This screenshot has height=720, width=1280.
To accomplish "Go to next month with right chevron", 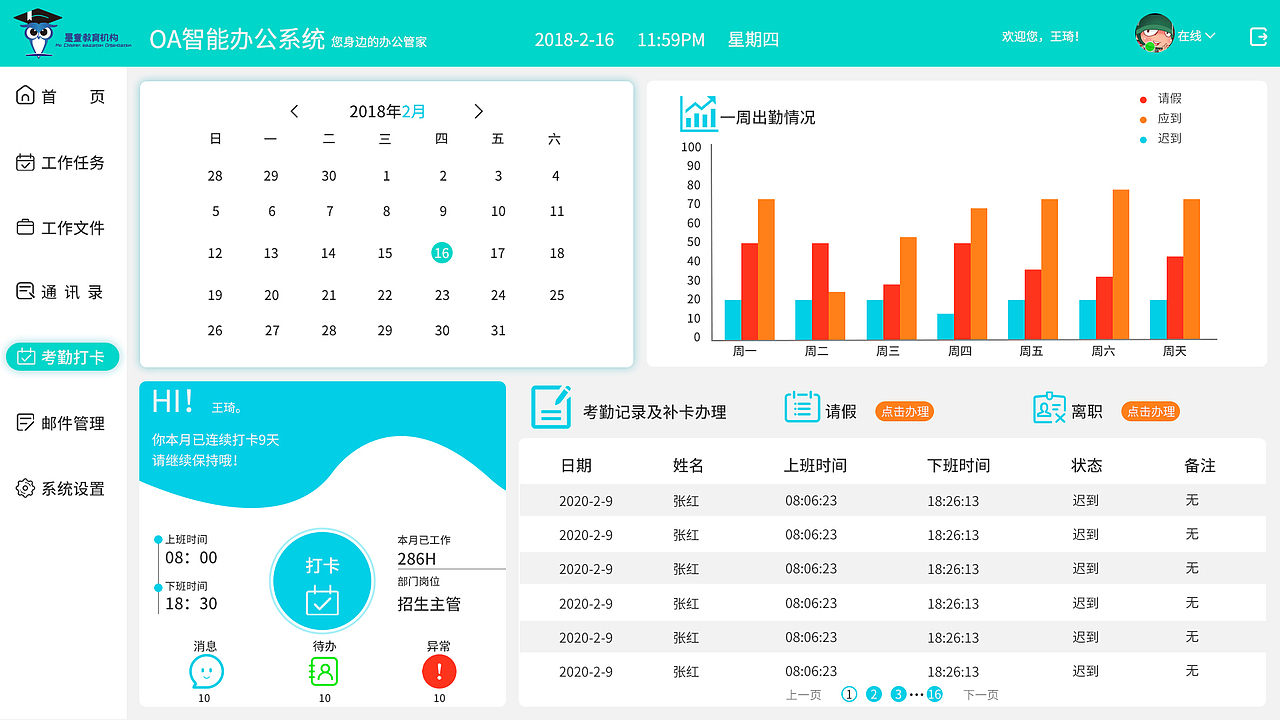I will pyautogui.click(x=478, y=111).
